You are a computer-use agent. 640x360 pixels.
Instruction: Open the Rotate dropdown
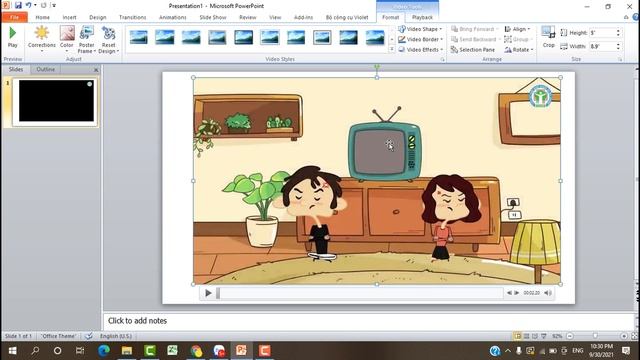tap(519, 49)
